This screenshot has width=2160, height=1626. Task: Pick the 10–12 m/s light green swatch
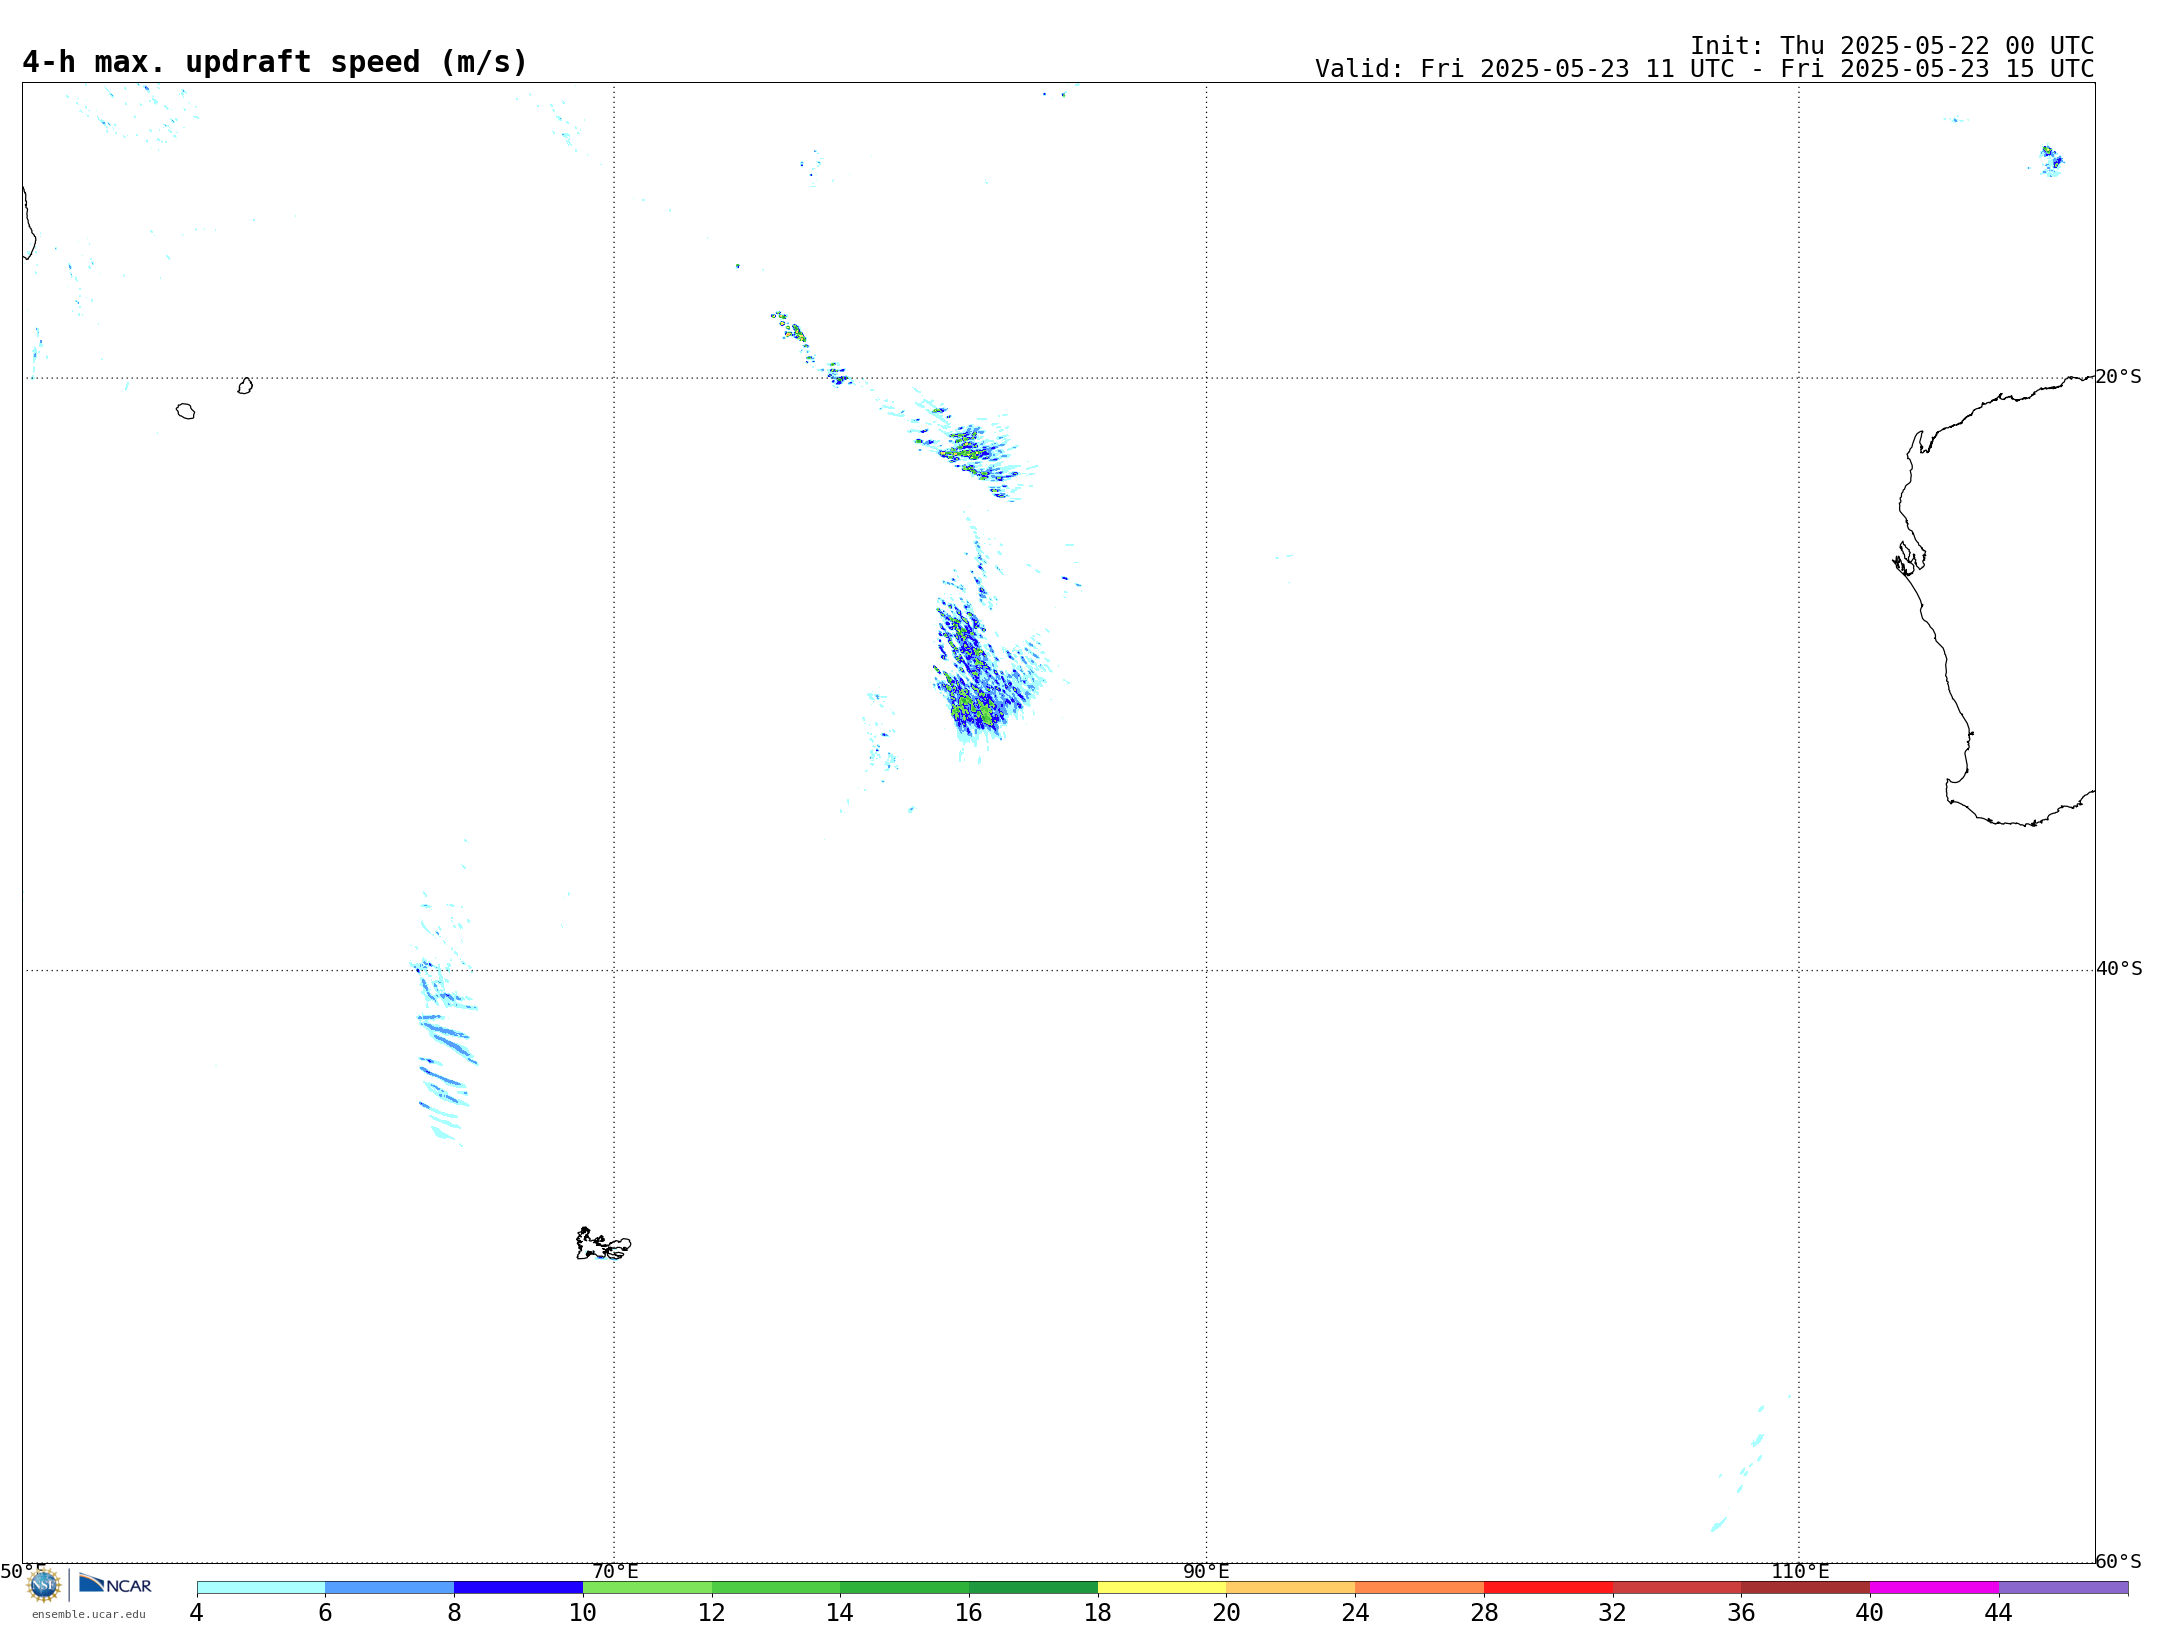tap(647, 1587)
